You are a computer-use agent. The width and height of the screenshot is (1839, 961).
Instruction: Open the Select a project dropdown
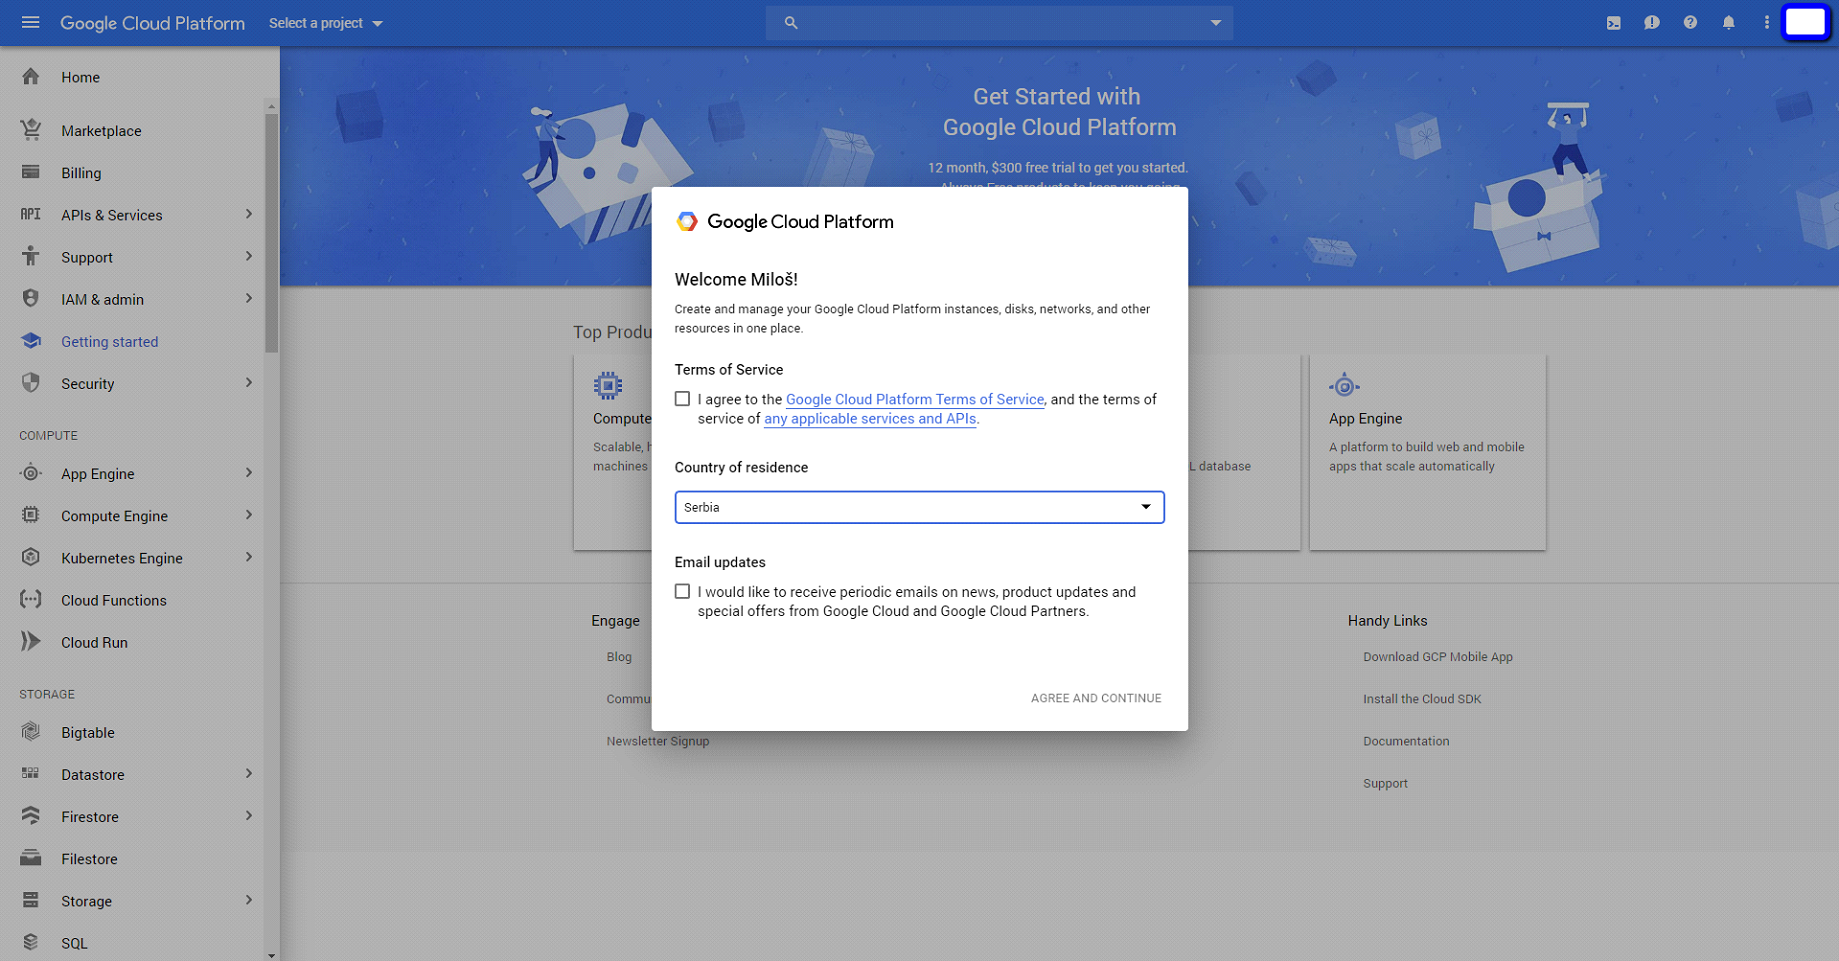point(325,23)
